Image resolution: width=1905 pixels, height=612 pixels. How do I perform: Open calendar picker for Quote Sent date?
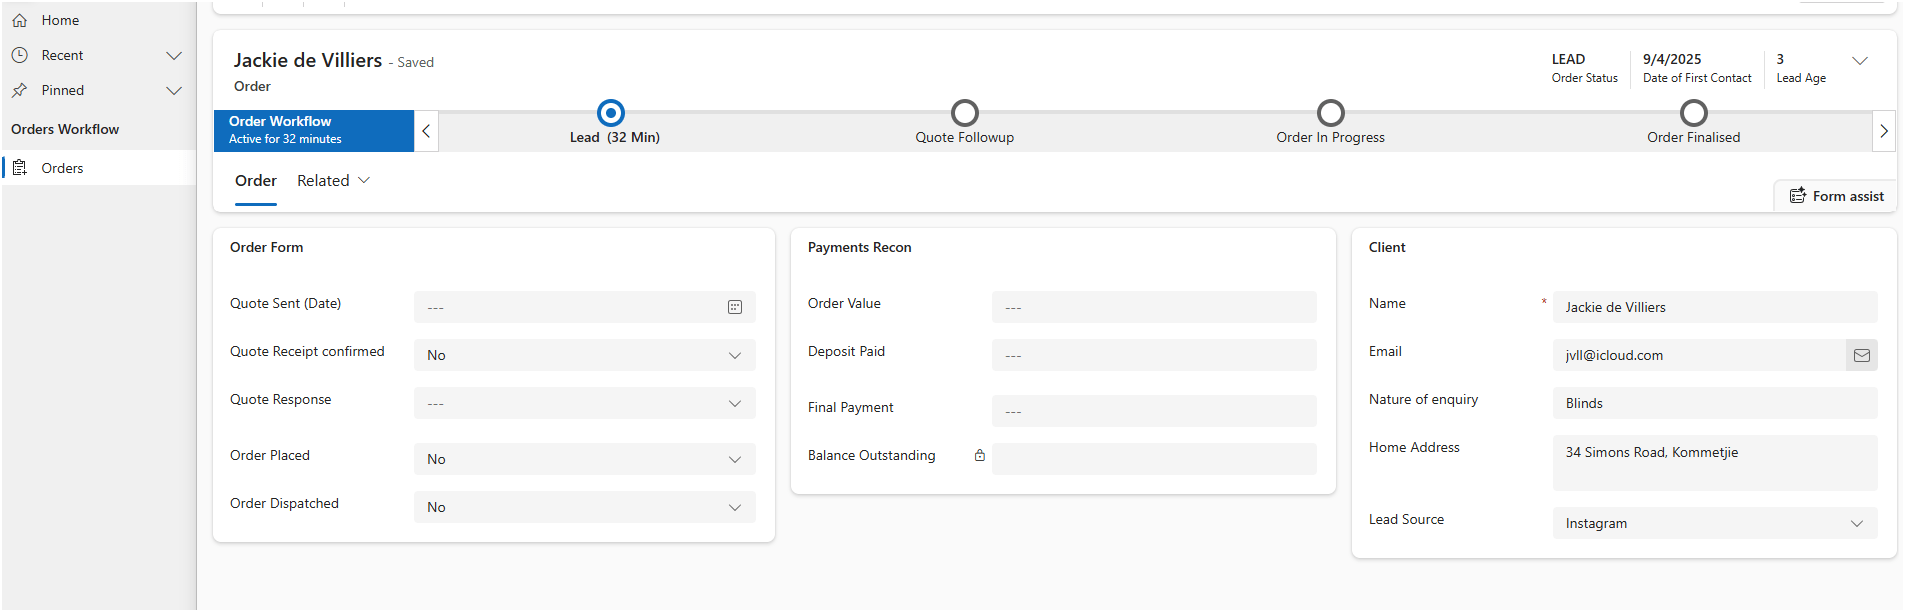pyautogui.click(x=735, y=307)
